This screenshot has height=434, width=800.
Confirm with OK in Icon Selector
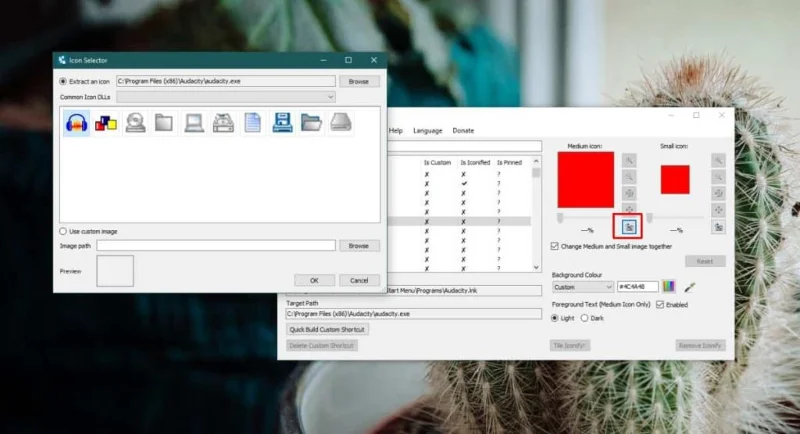314,280
